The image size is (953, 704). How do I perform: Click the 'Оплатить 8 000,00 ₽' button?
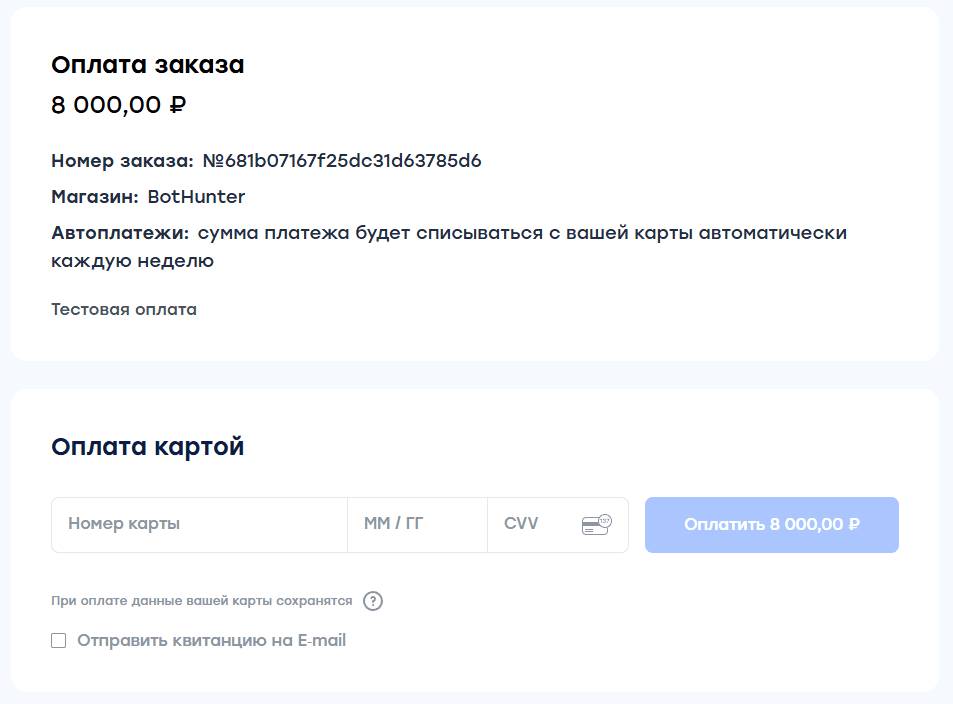point(771,524)
